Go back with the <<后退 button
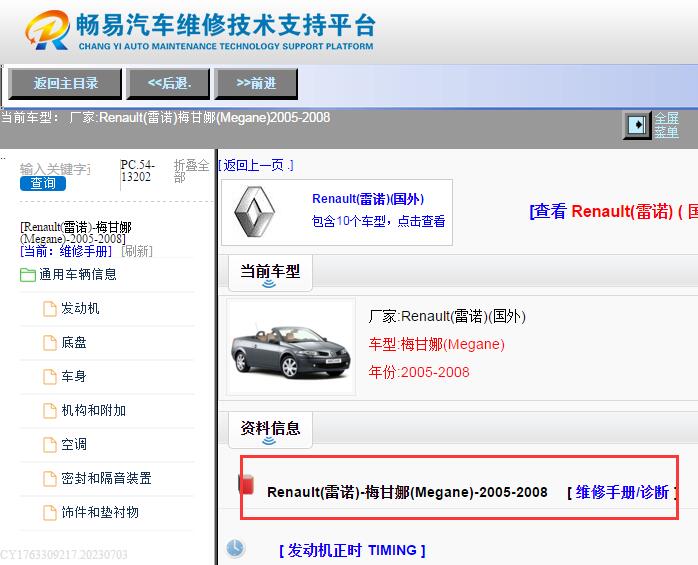 pyautogui.click(x=168, y=84)
